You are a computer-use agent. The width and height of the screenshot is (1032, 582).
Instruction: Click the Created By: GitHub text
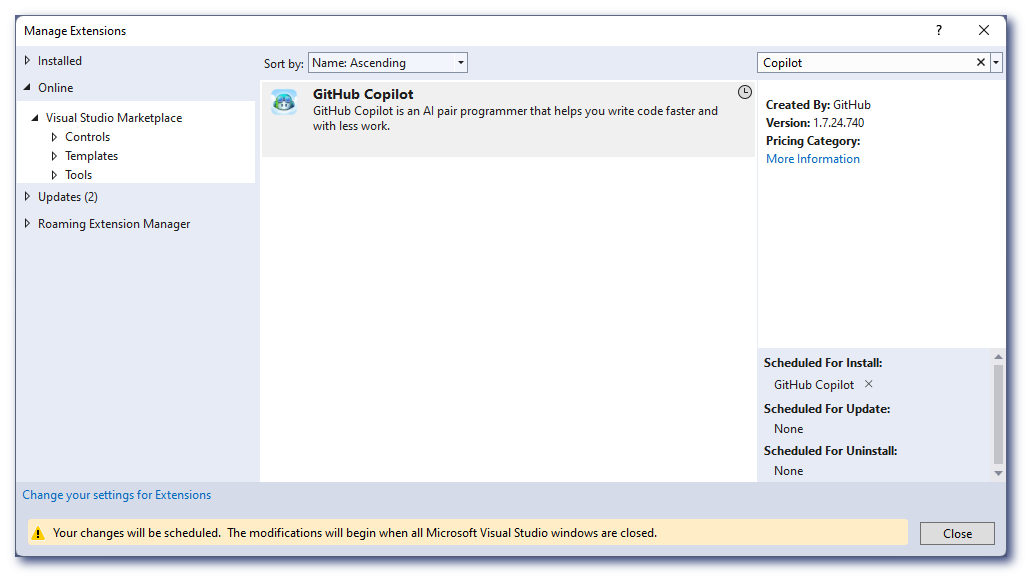pyautogui.click(x=818, y=105)
